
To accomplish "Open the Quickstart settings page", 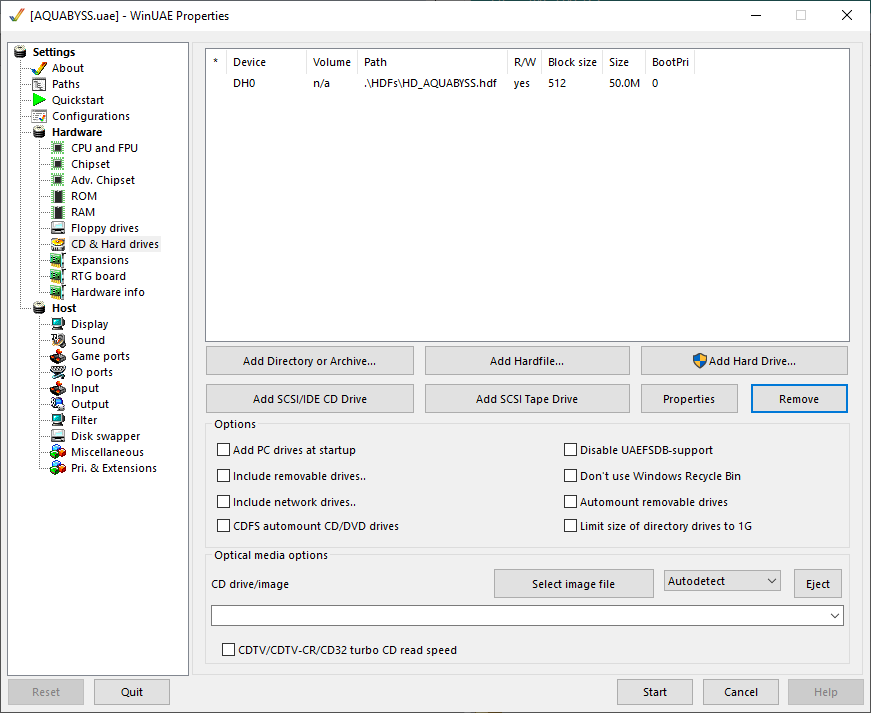I will [78, 100].
